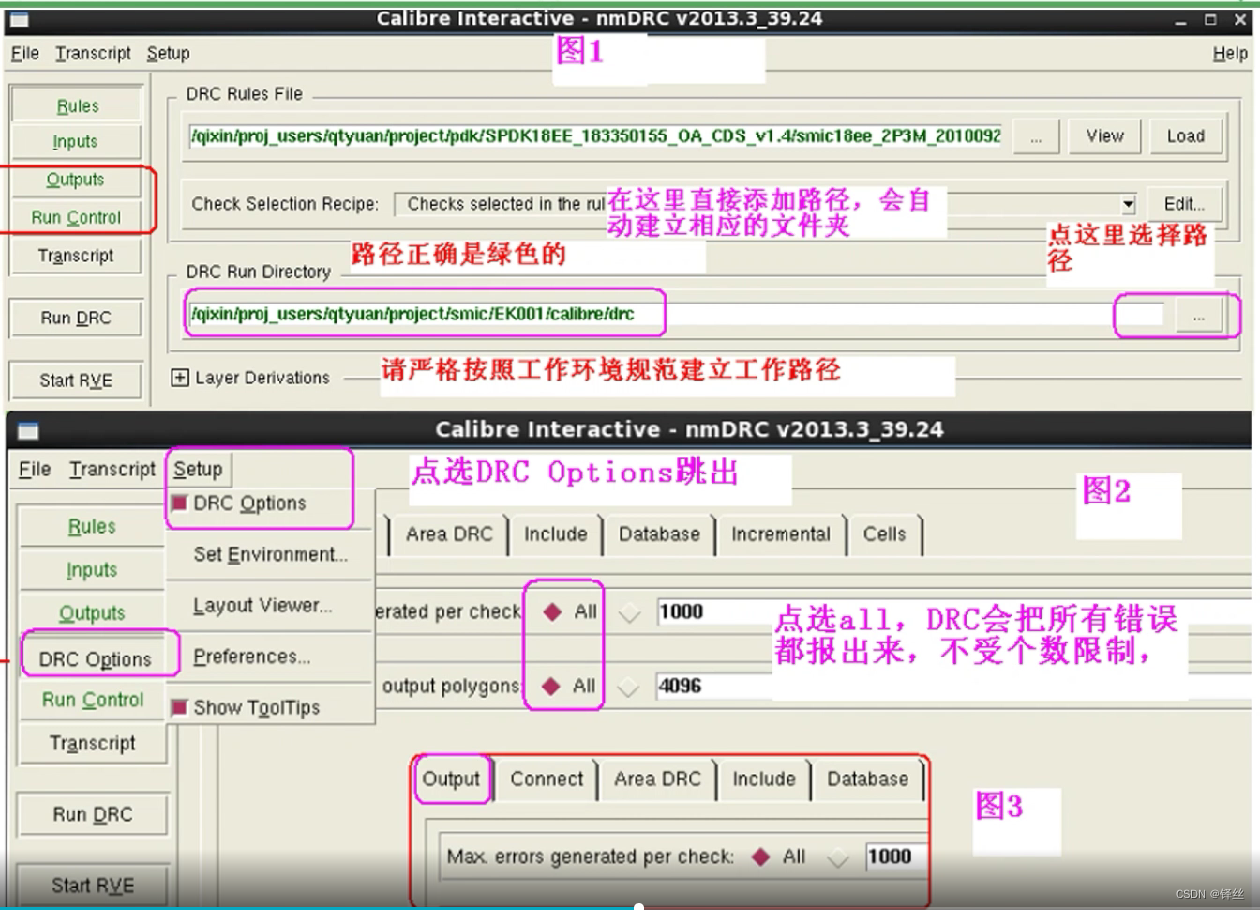
Task: Open window menu icon in 图2 title bar
Action: coord(28,431)
